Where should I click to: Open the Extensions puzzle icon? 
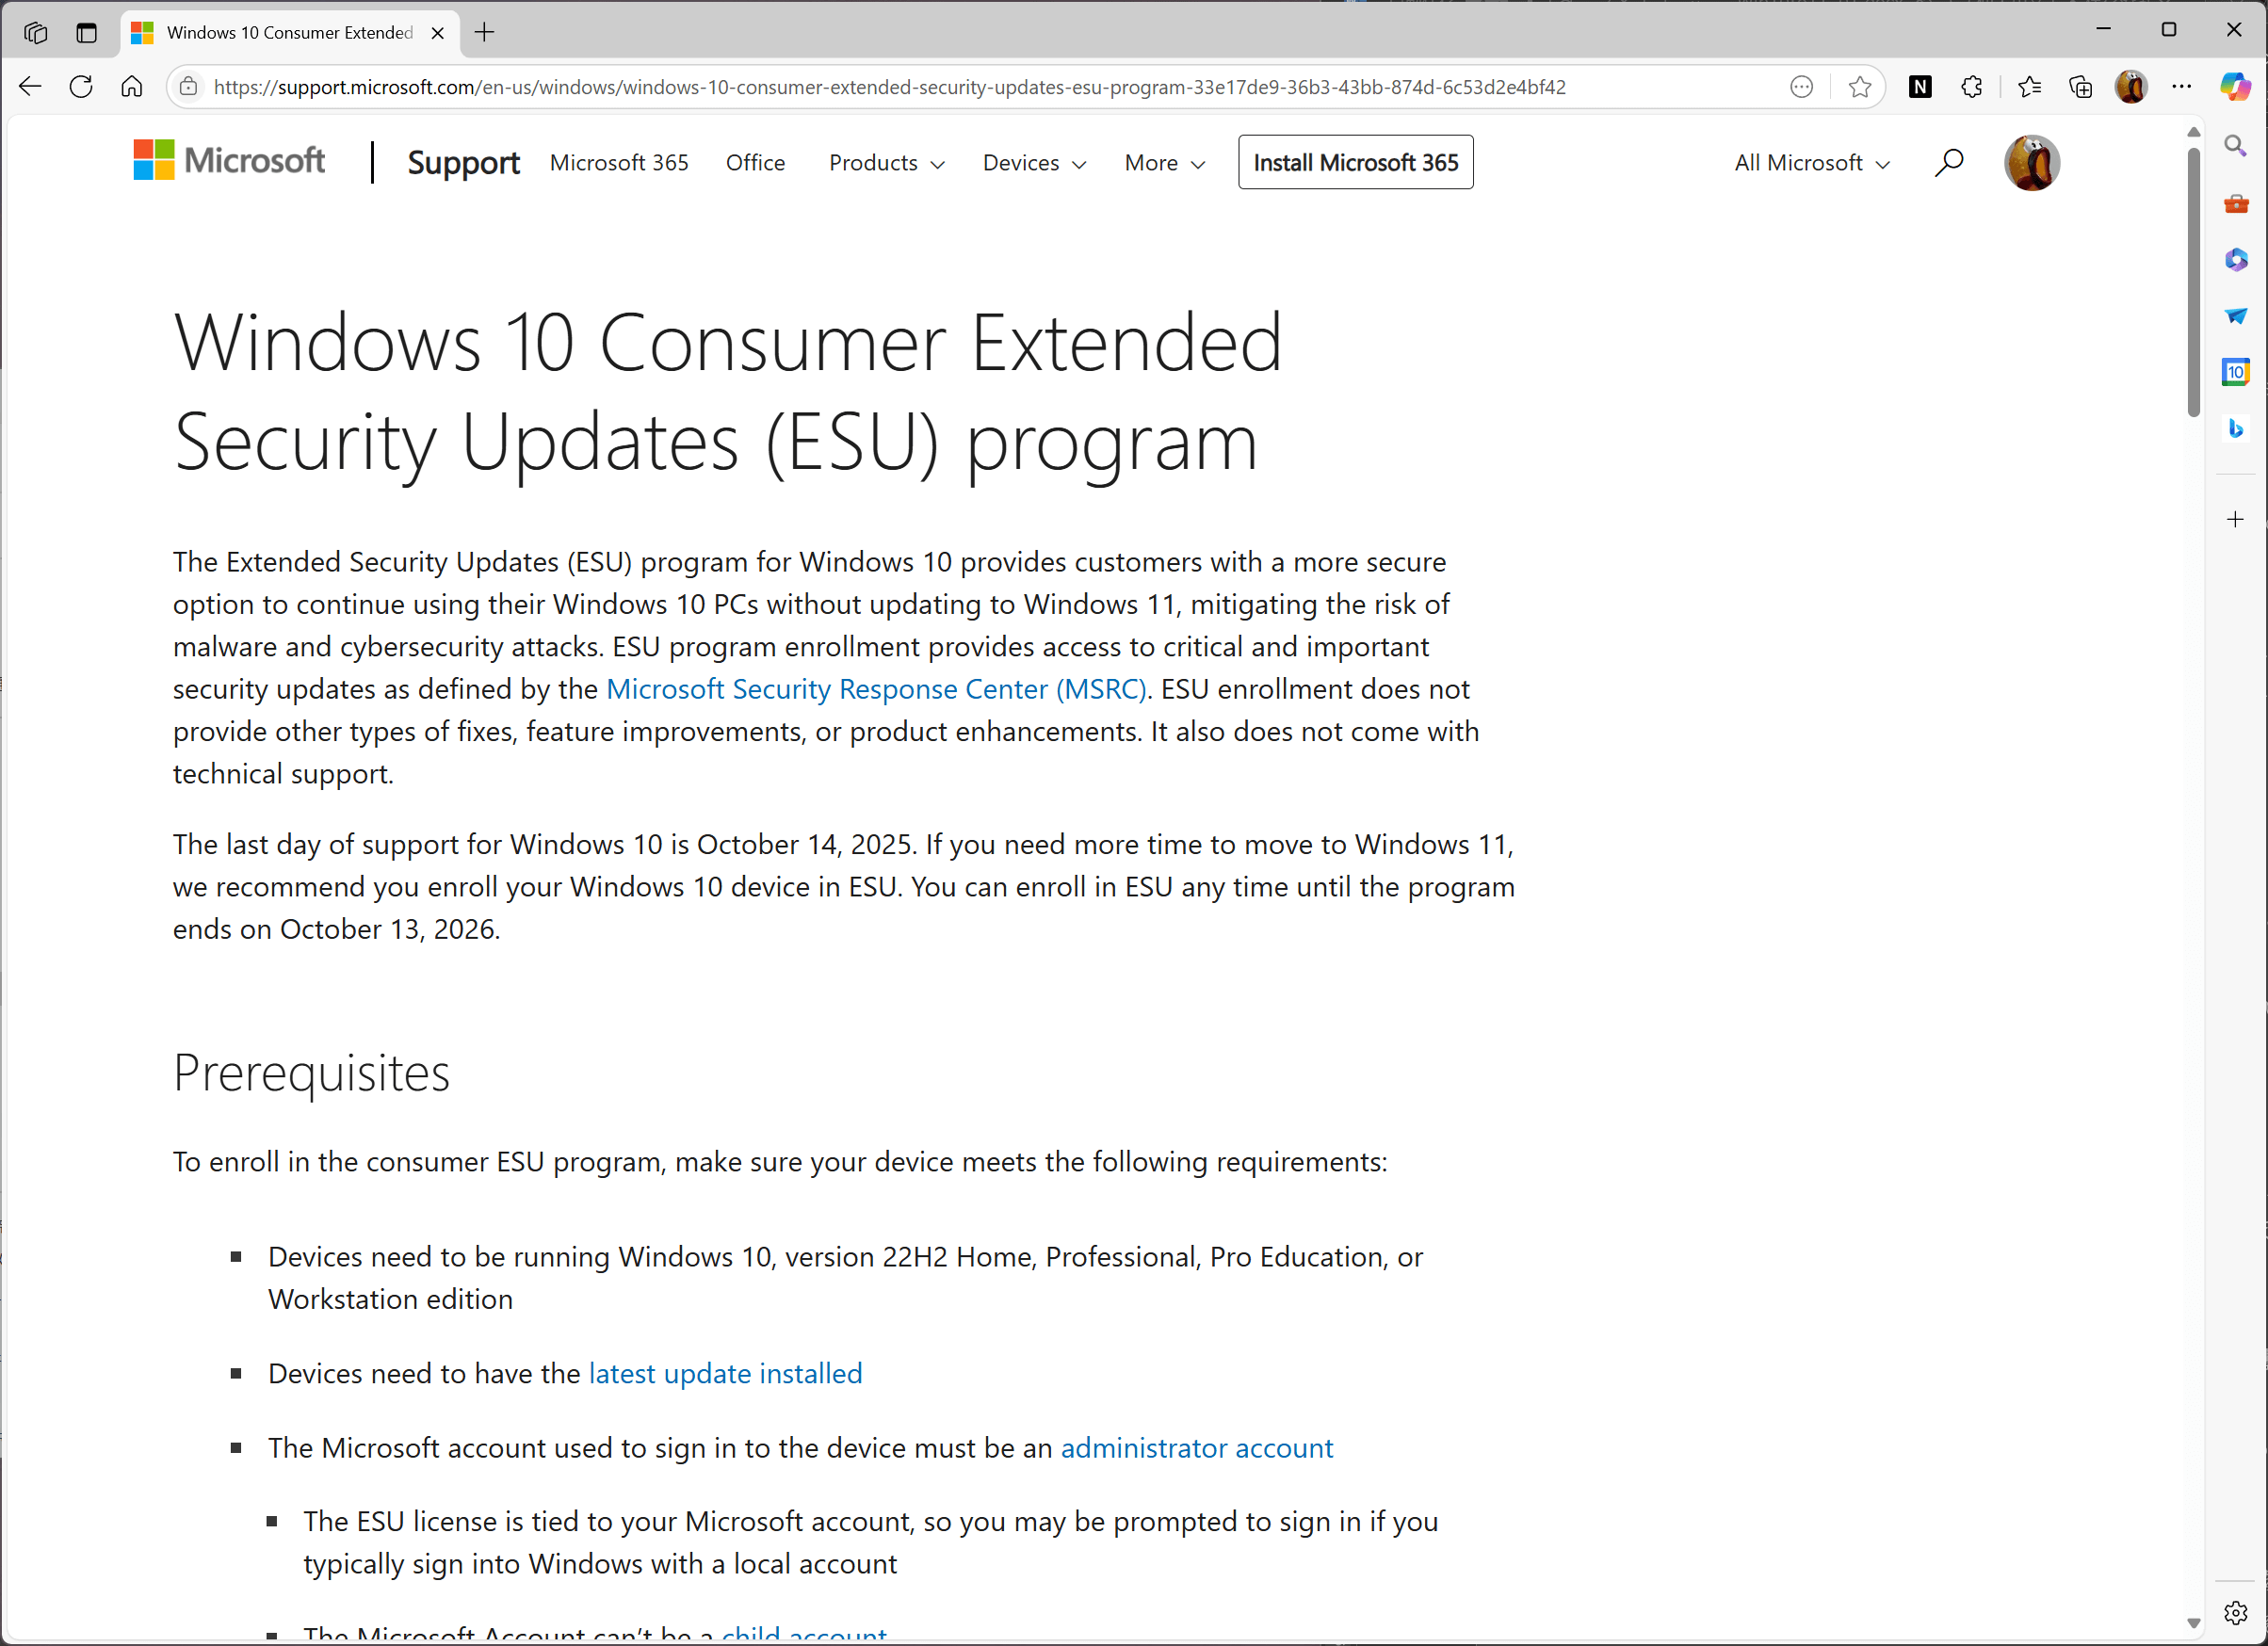(1971, 87)
